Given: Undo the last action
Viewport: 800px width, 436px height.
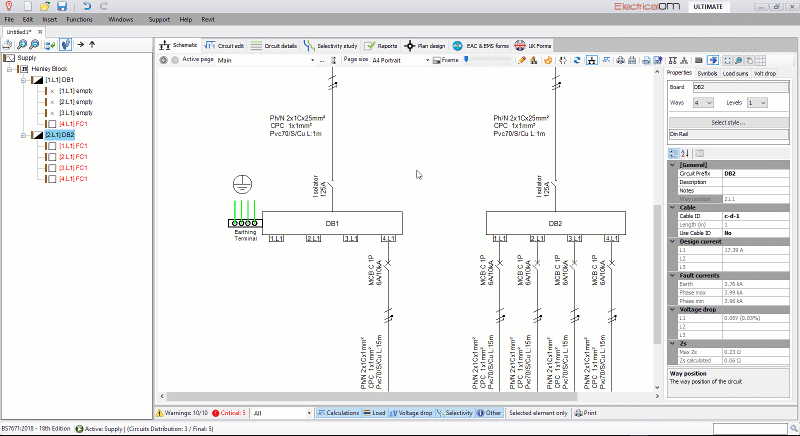Looking at the screenshot, I should (87, 6).
